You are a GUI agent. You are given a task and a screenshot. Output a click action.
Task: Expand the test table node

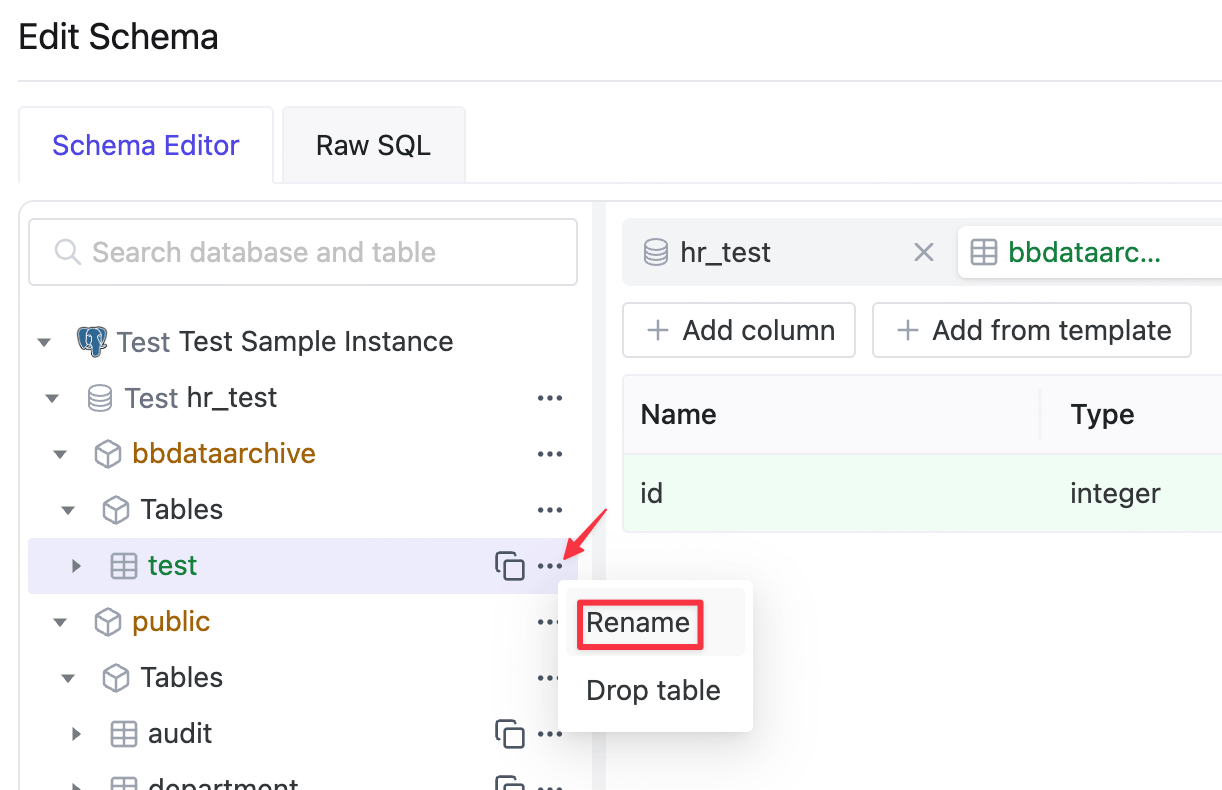(76, 566)
